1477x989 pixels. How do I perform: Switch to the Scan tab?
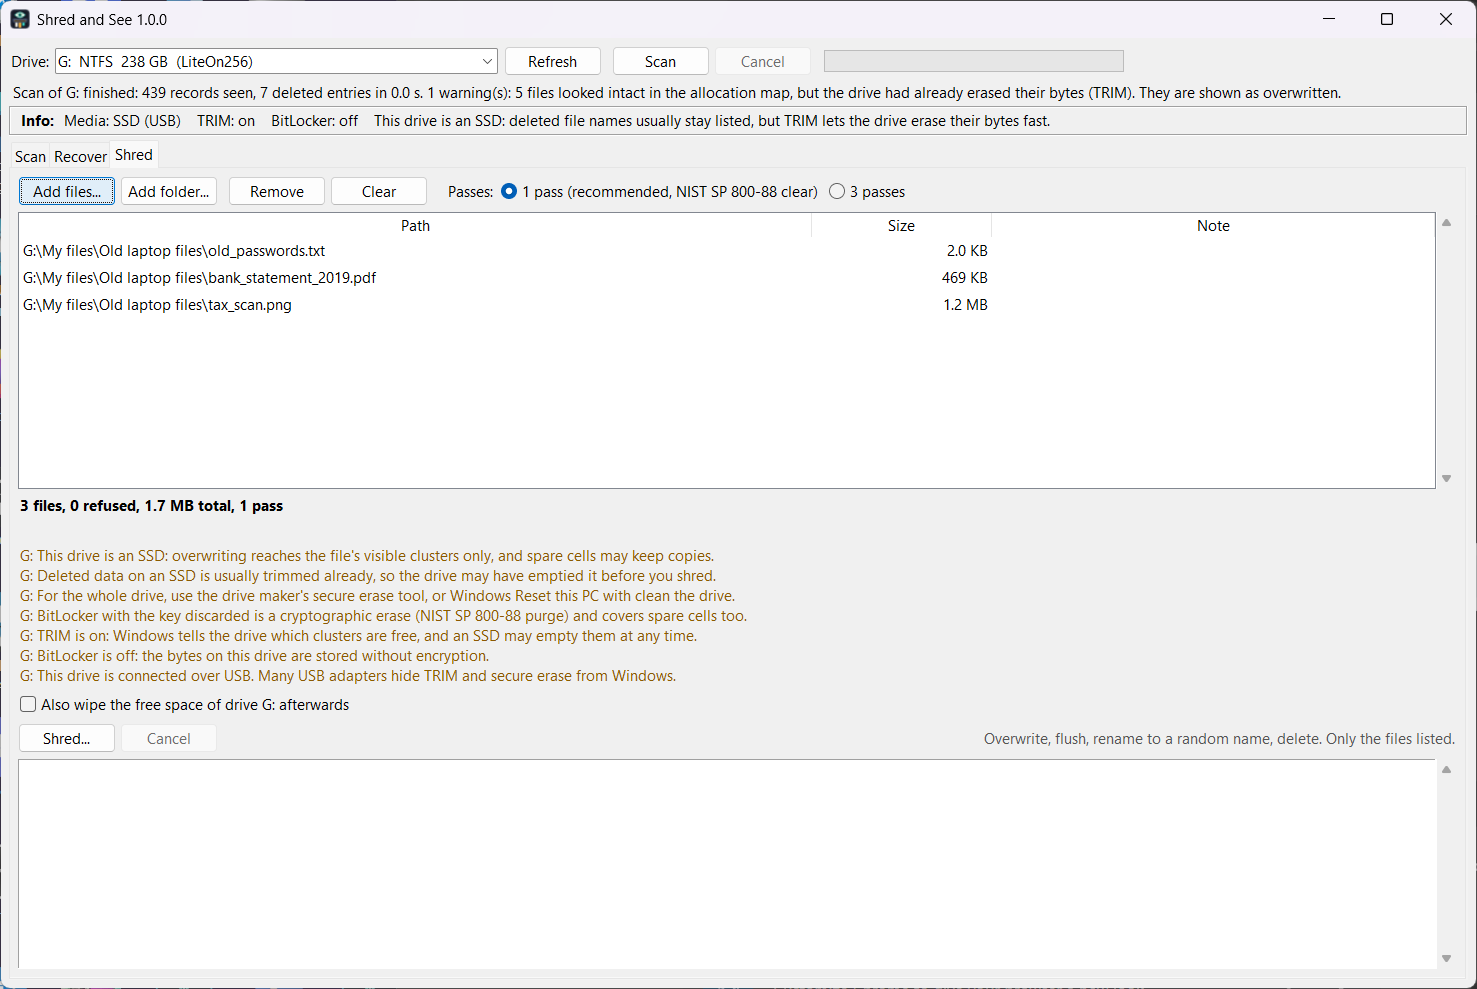(30, 157)
